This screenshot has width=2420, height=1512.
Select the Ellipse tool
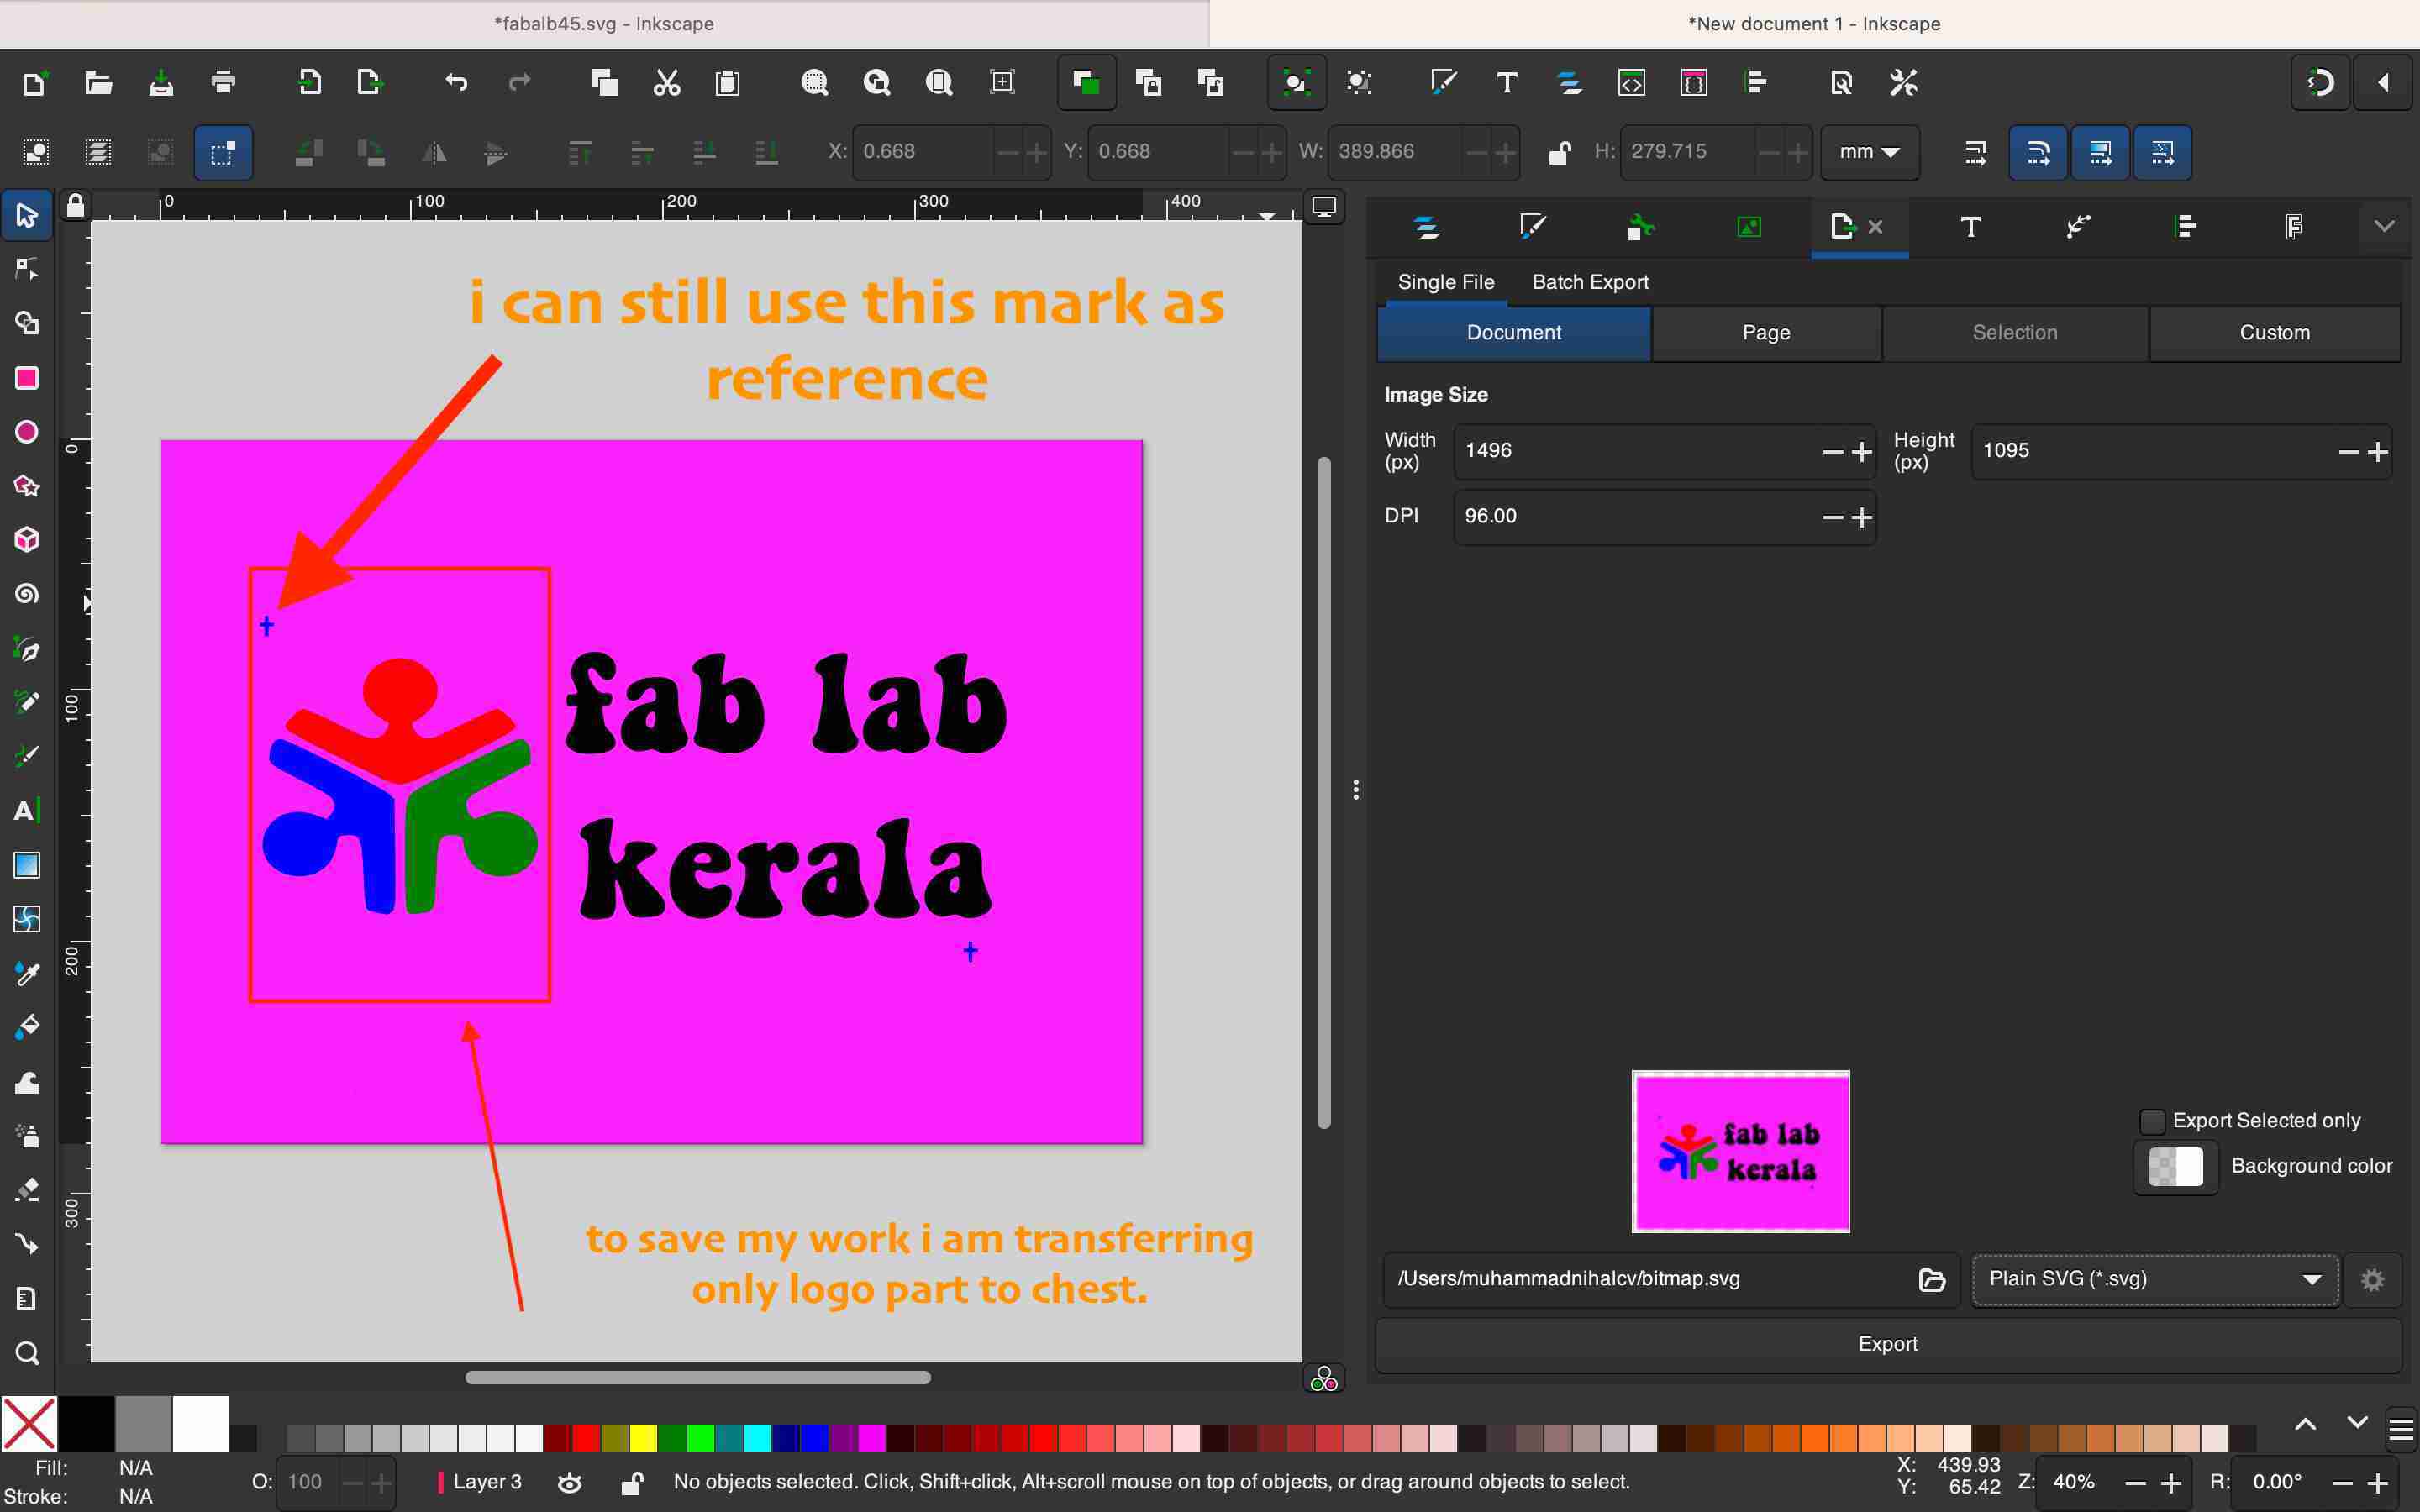pos(27,432)
